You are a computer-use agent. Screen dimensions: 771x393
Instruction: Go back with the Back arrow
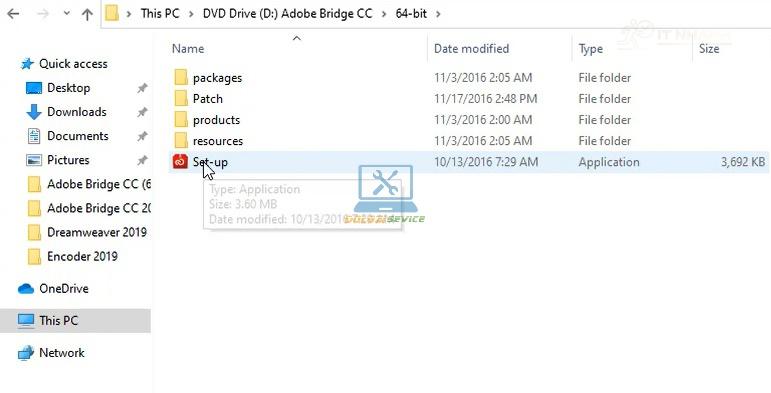click(13, 14)
